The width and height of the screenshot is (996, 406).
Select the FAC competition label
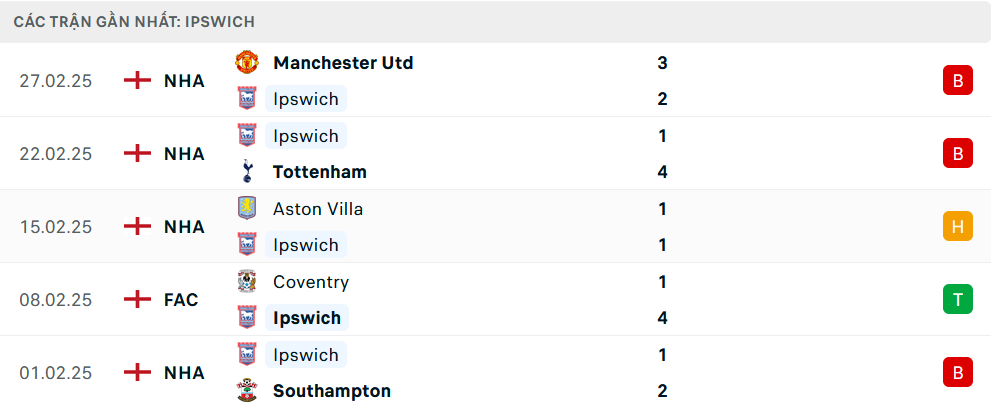(181, 300)
